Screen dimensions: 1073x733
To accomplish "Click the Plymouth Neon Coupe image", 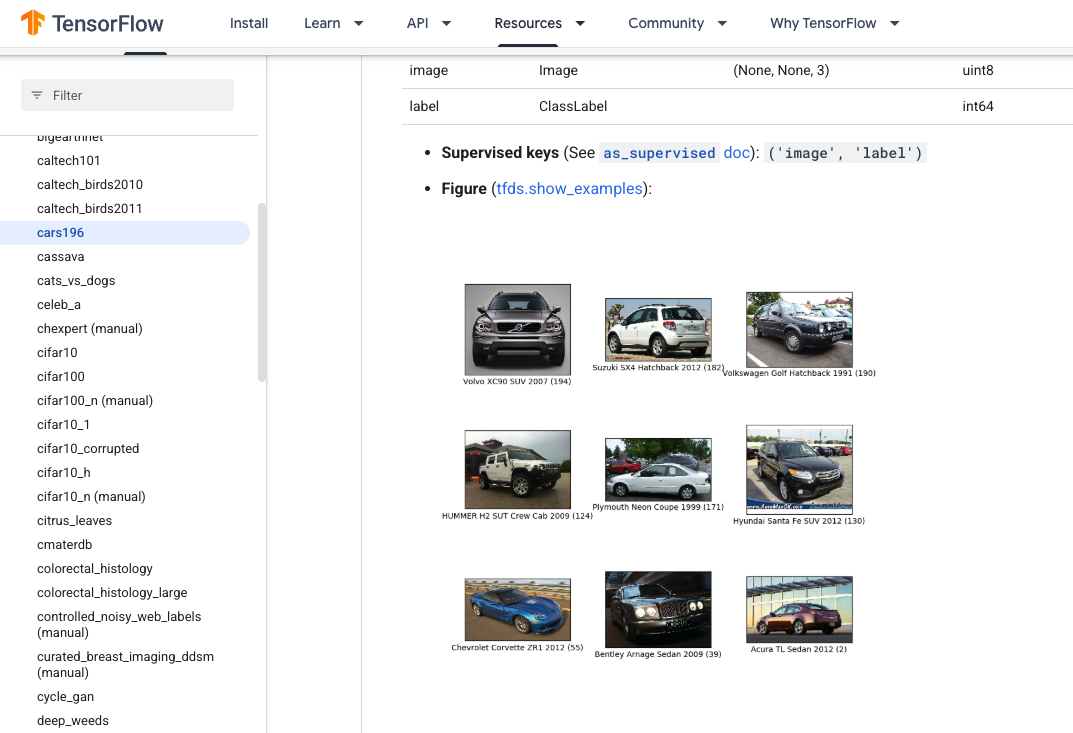I will click(x=658, y=470).
